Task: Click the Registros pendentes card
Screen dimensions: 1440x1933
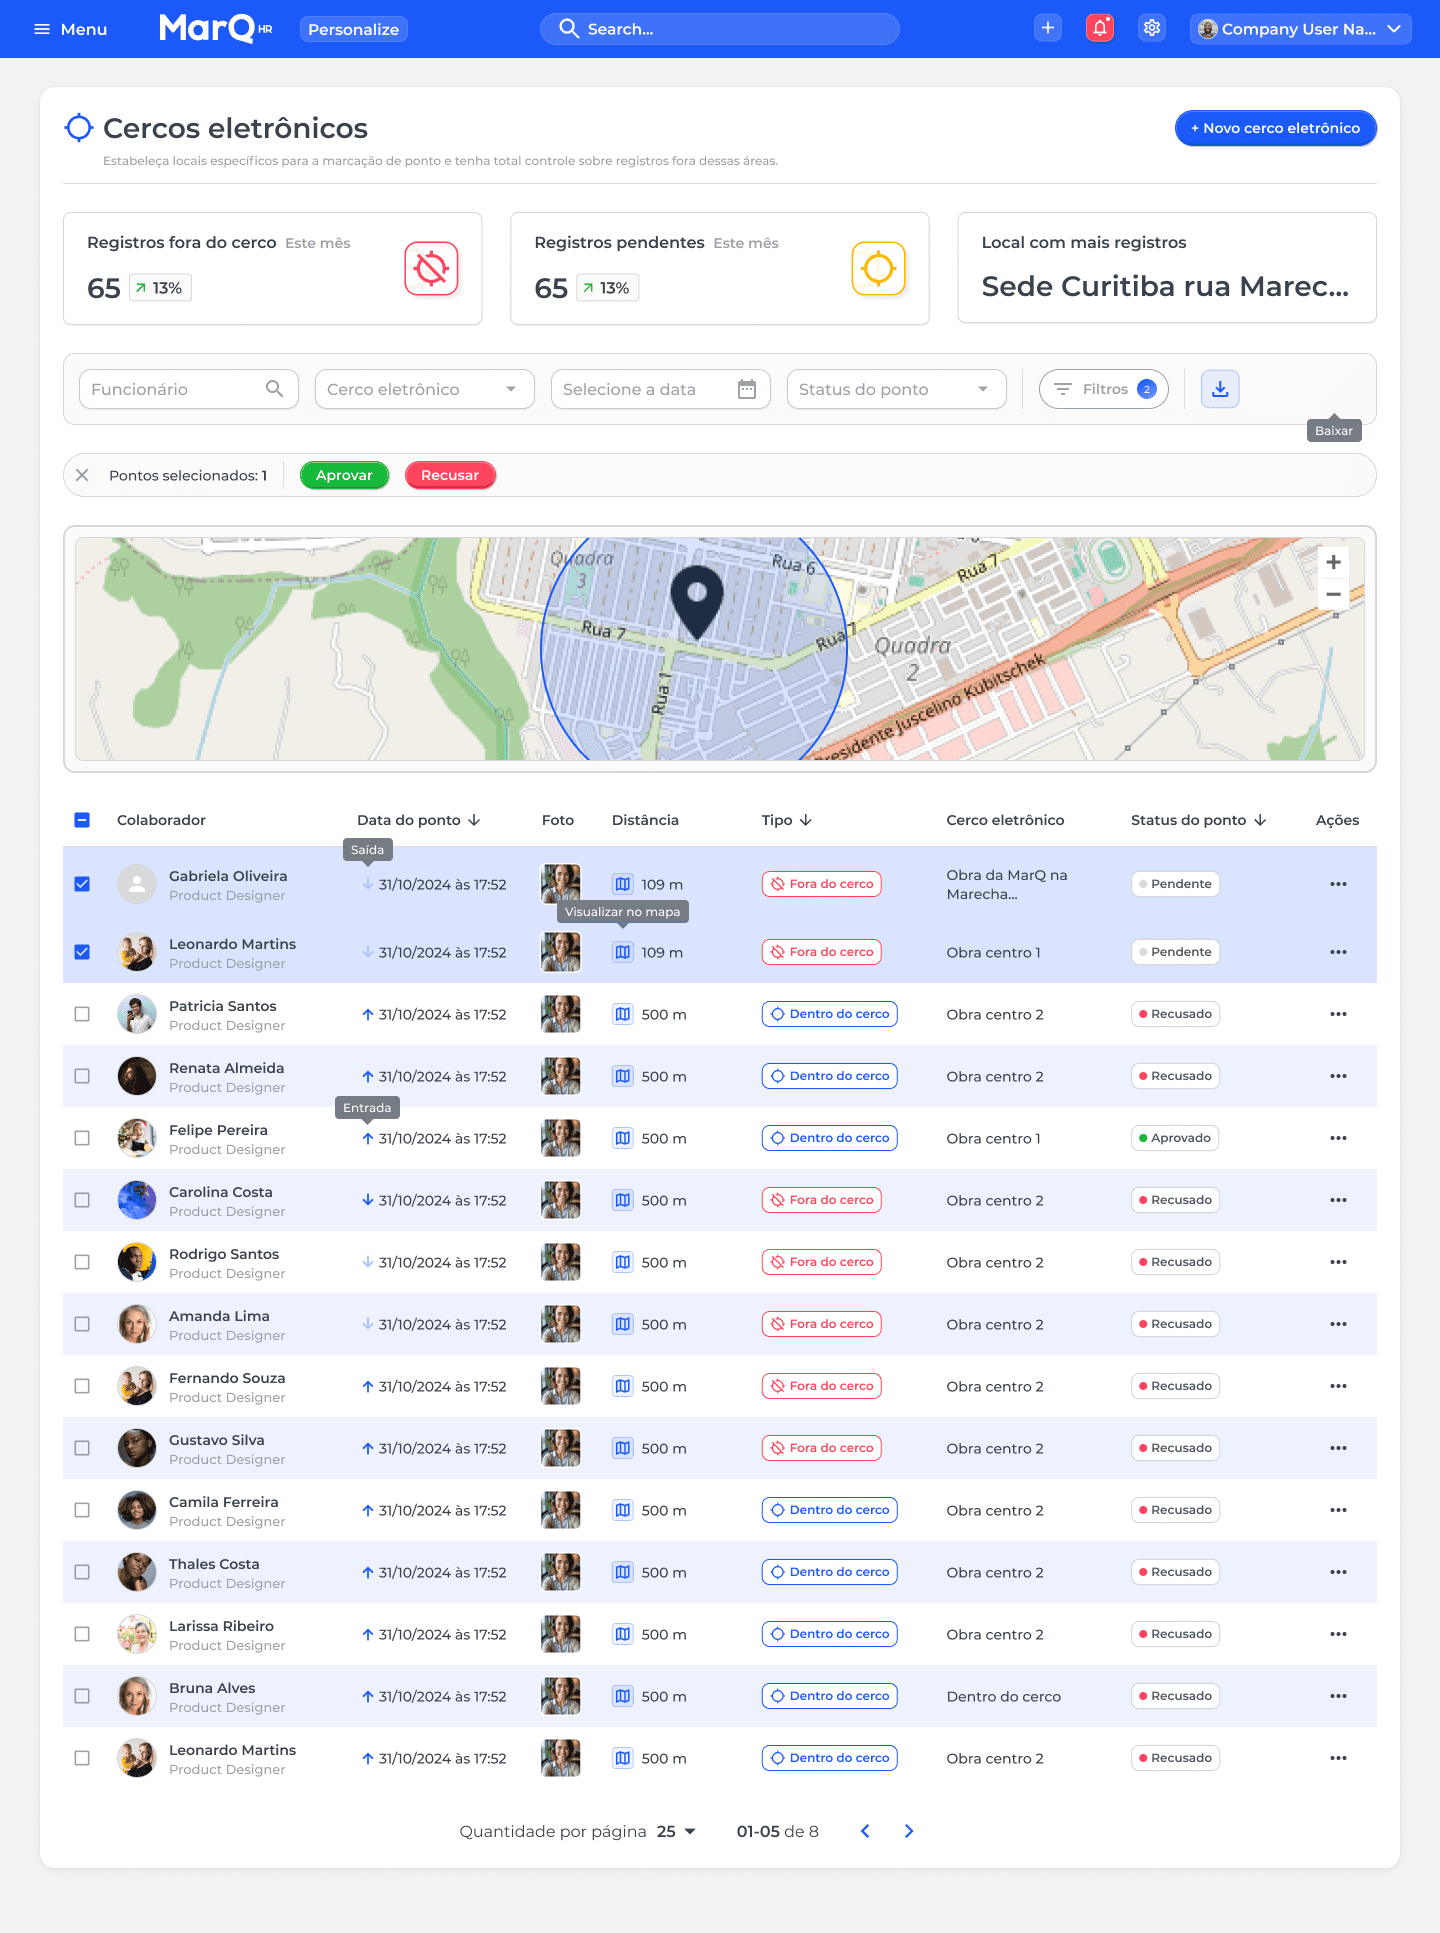Action: point(720,268)
